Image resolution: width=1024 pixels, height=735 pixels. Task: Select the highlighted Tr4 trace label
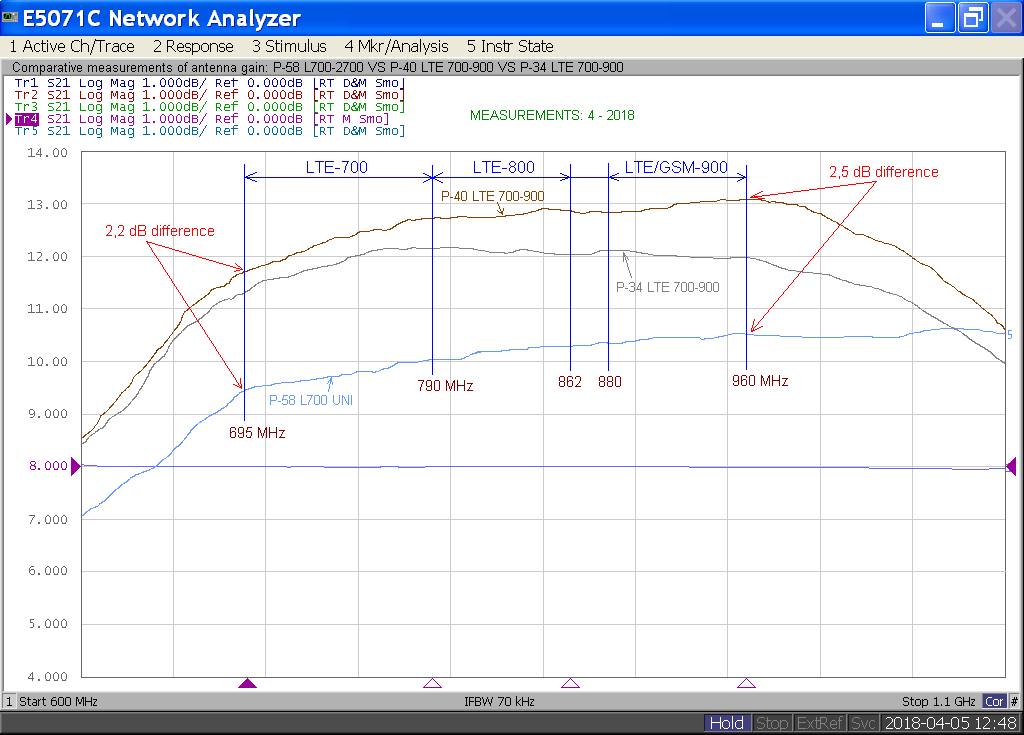click(x=26, y=119)
